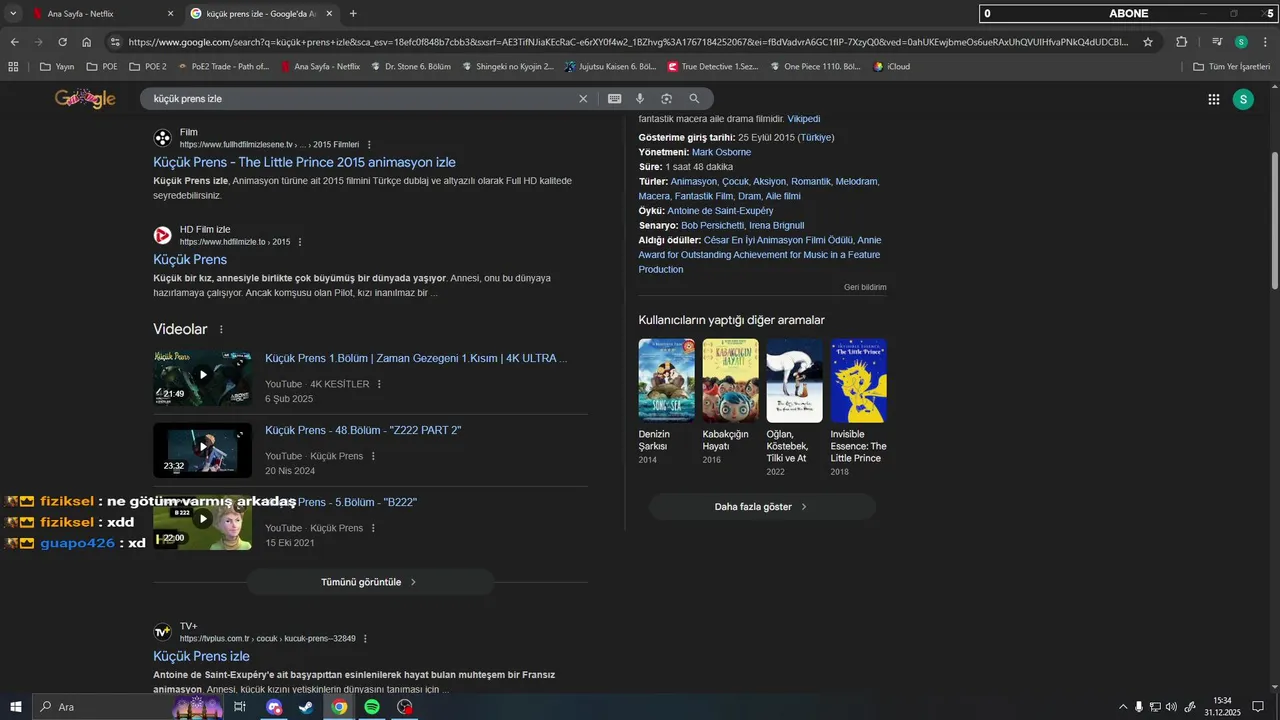
Task: Open Spotify from the taskbar
Action: (x=372, y=707)
